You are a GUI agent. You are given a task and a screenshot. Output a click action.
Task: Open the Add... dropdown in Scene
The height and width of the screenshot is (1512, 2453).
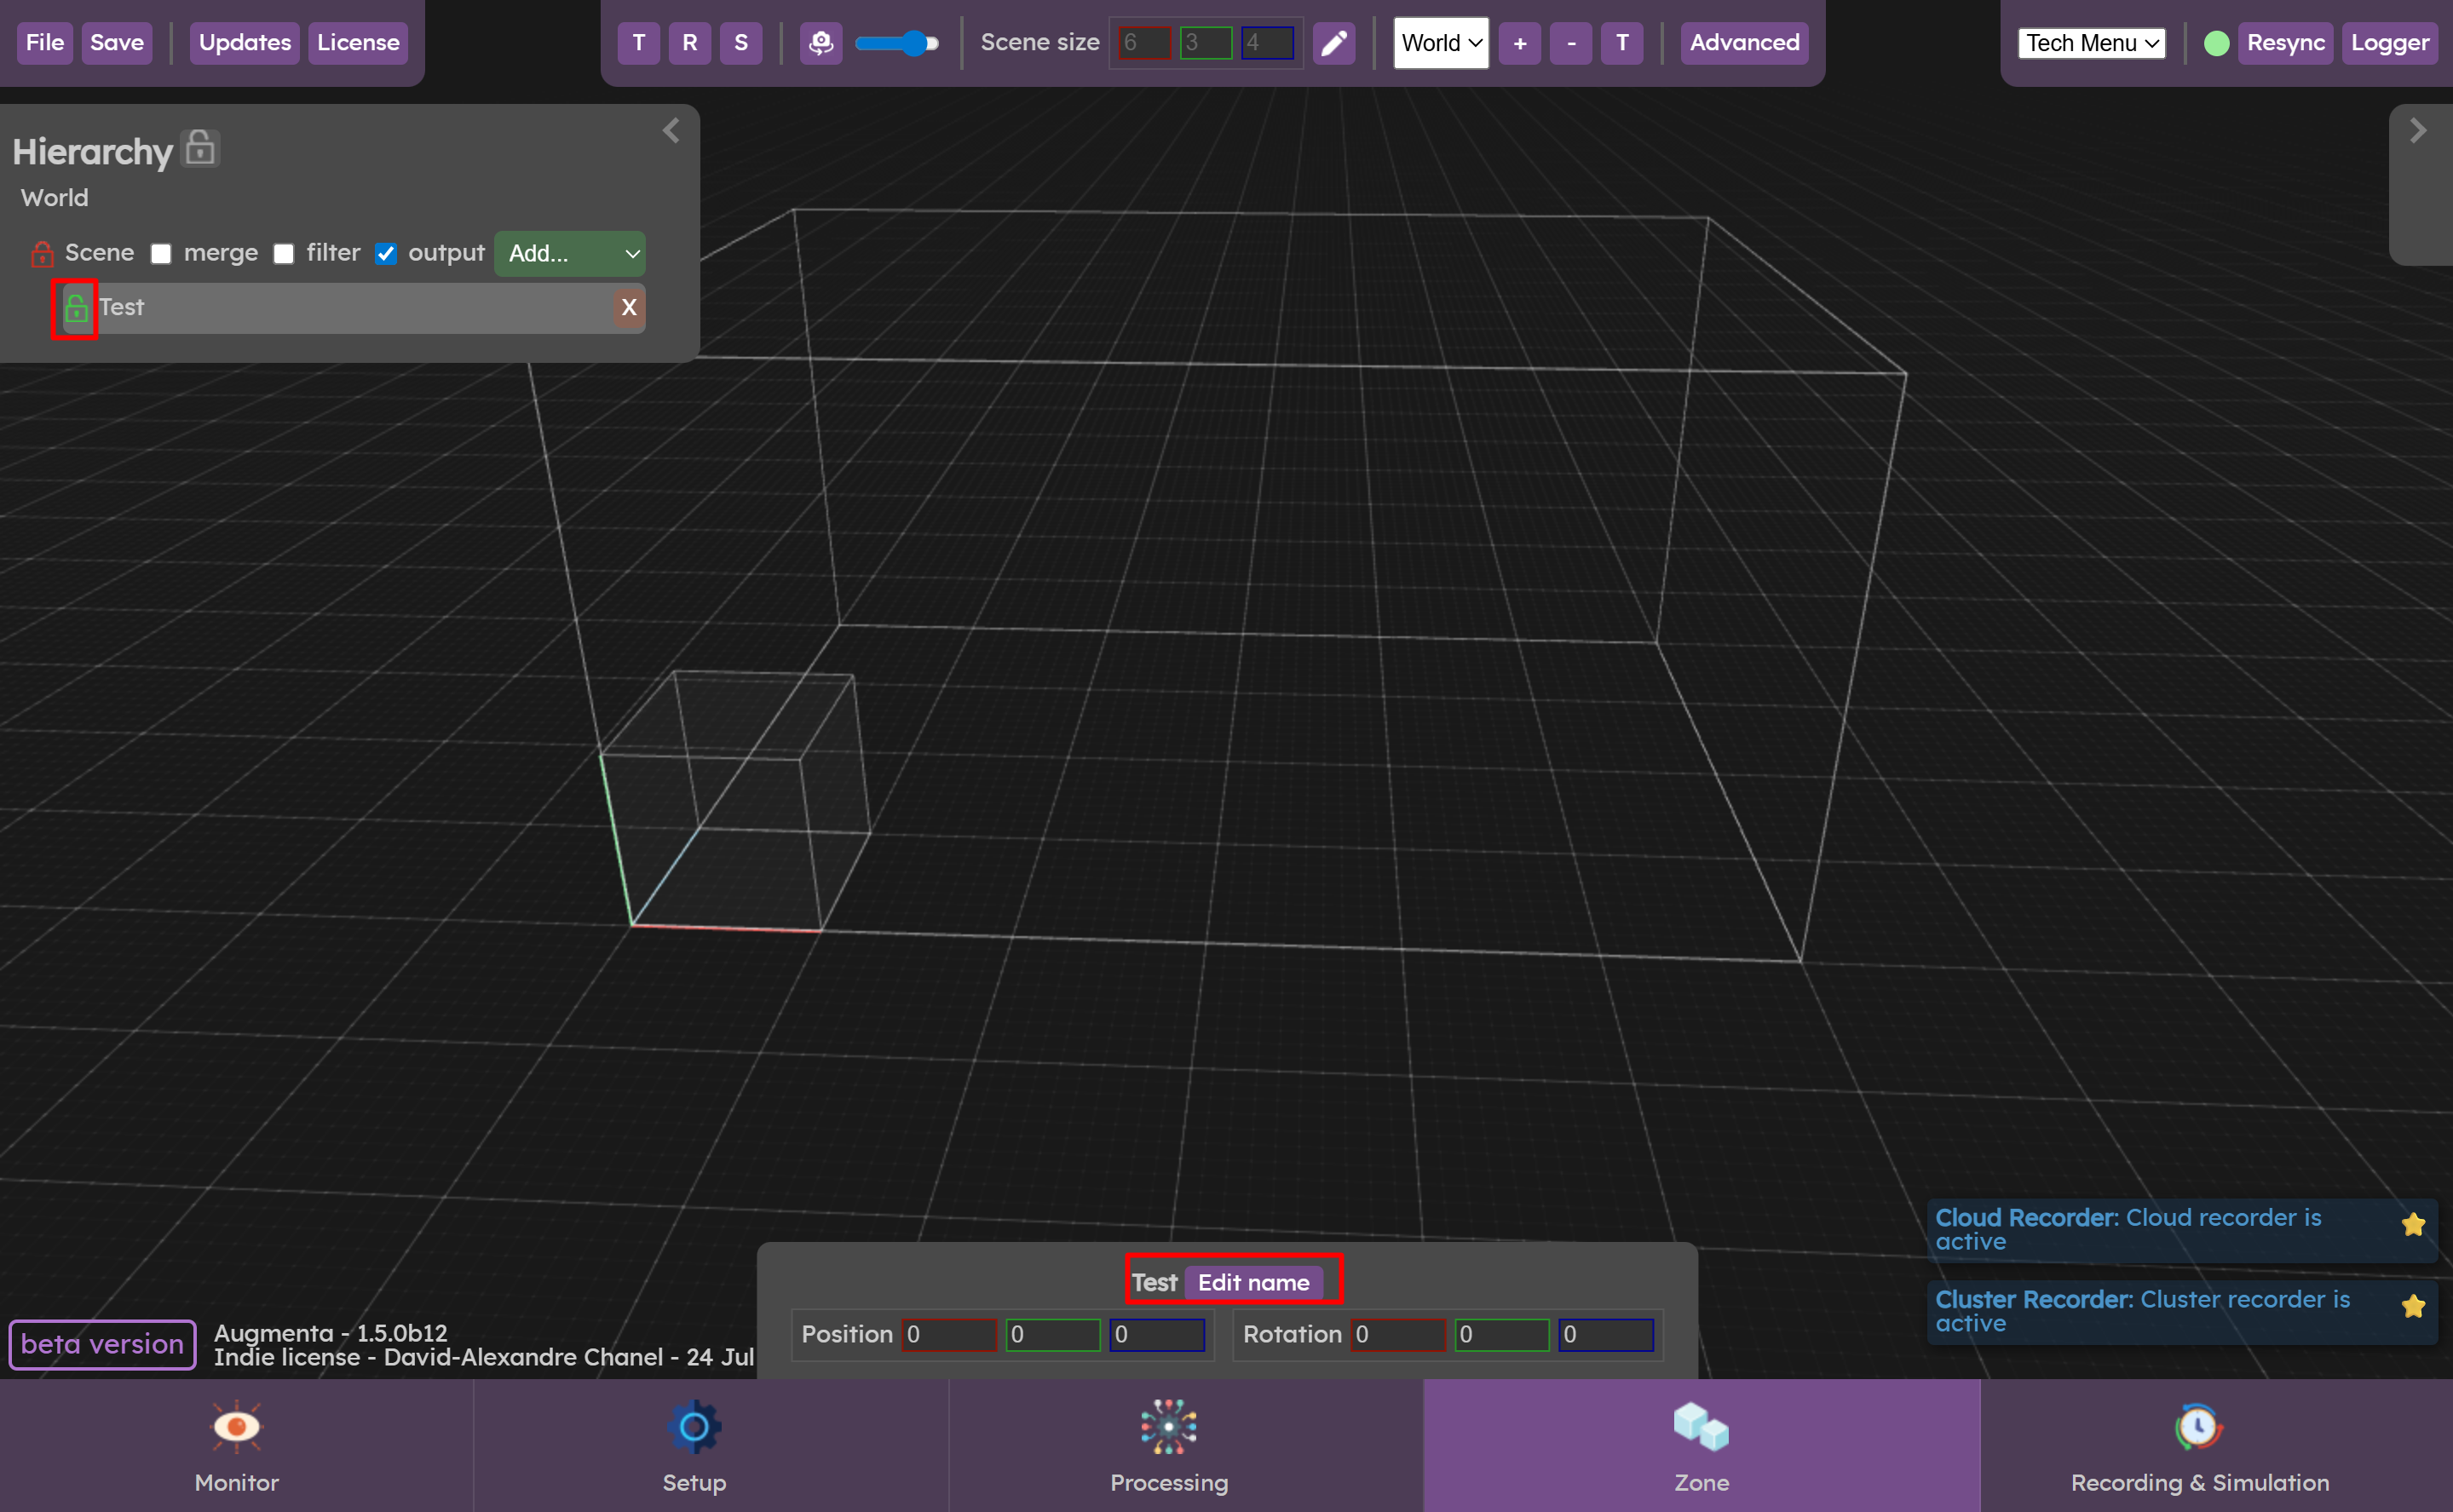[x=570, y=254]
